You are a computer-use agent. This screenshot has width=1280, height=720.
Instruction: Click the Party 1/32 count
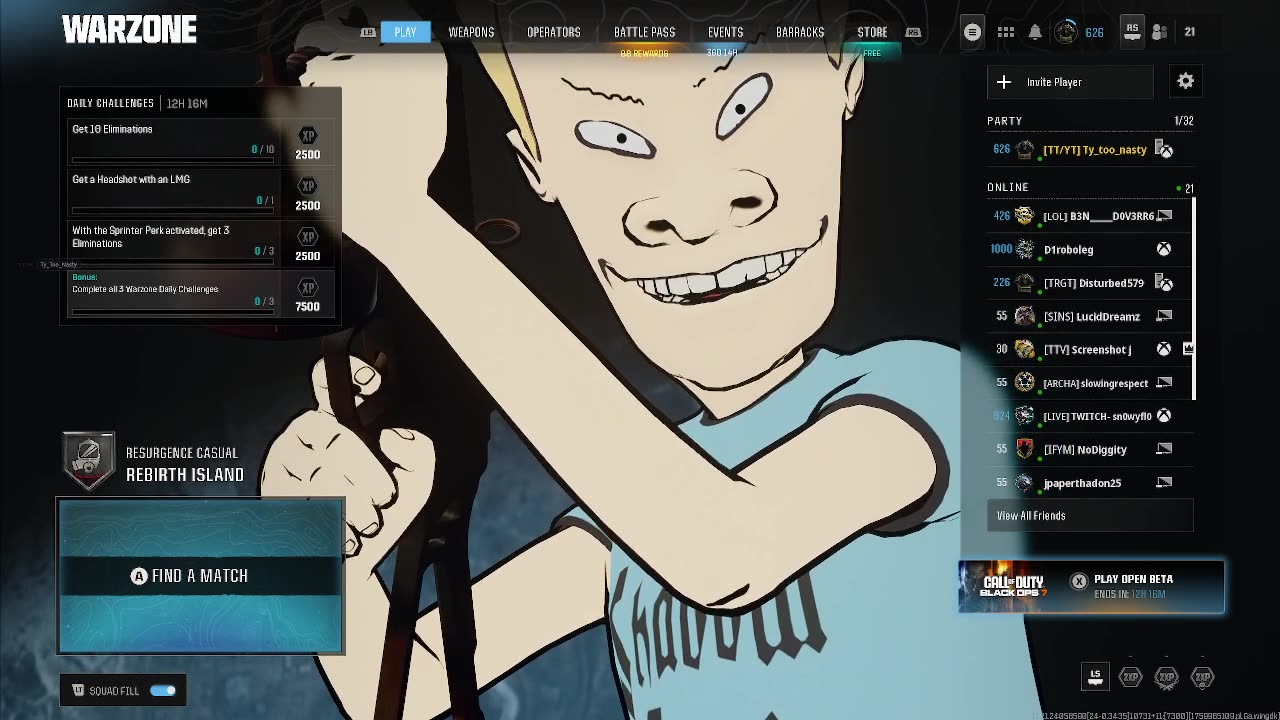(1183, 121)
